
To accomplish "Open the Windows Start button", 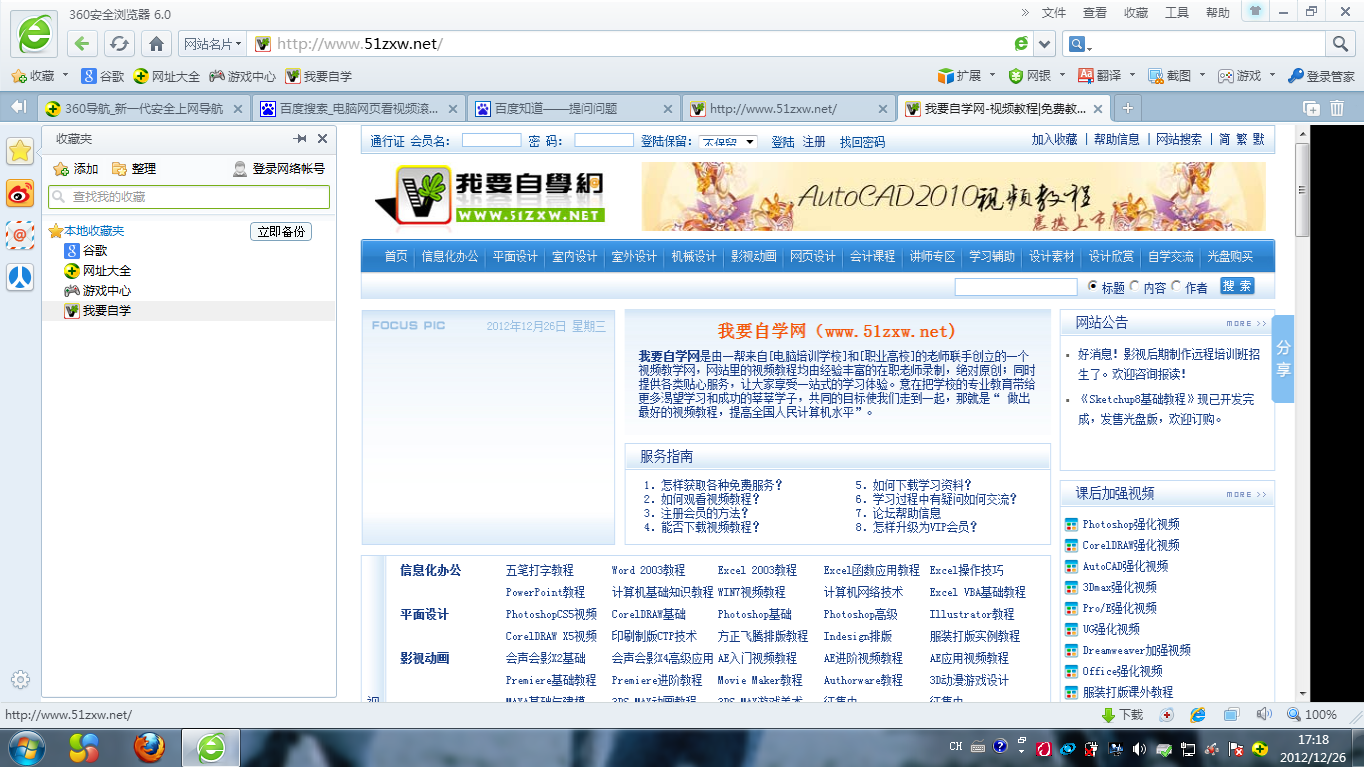I will click(x=25, y=747).
